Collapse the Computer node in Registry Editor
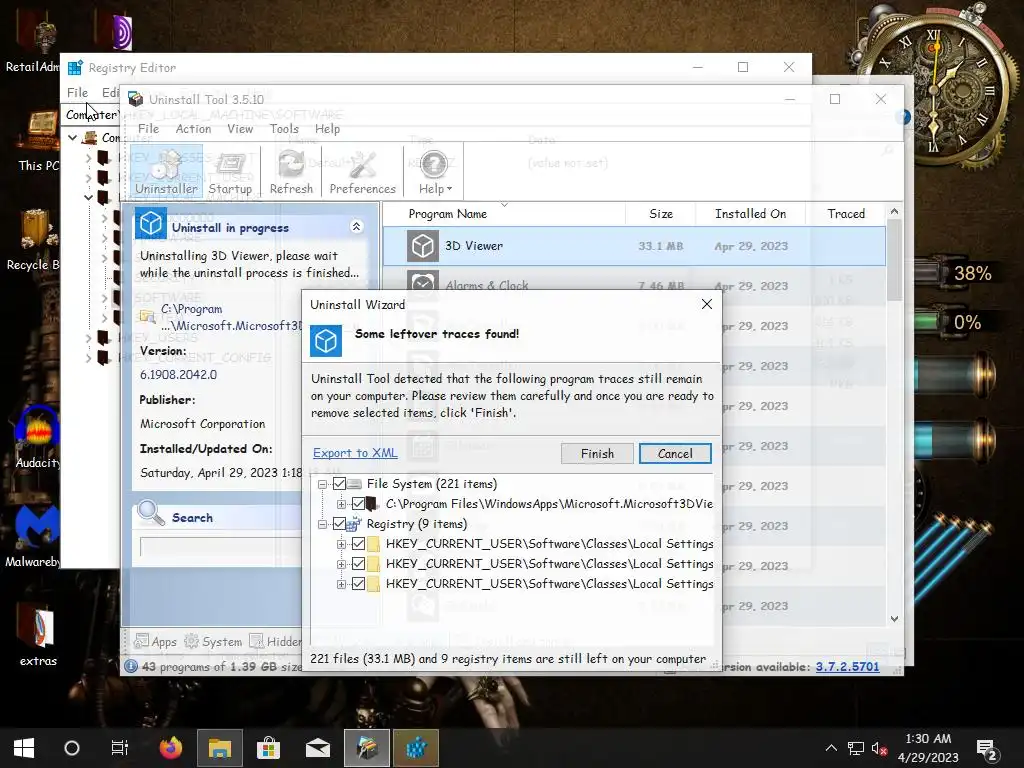 pos(72,138)
